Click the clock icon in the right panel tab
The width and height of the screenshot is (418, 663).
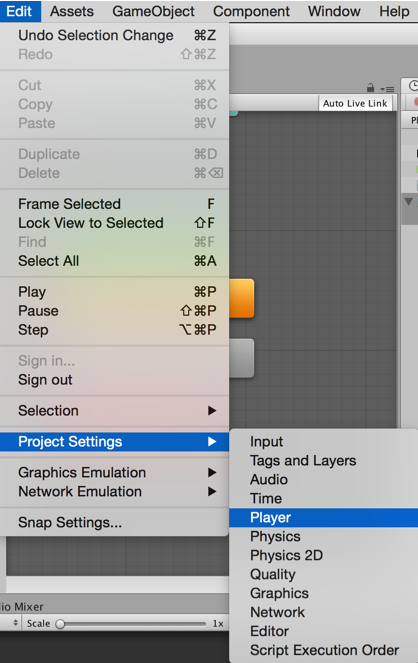pos(413,86)
